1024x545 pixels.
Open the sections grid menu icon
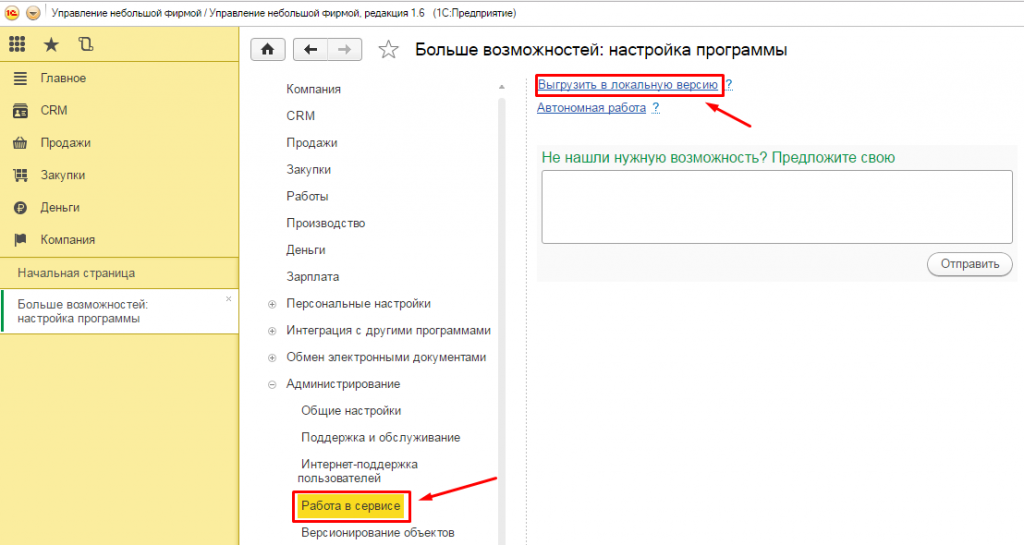tap(17, 44)
